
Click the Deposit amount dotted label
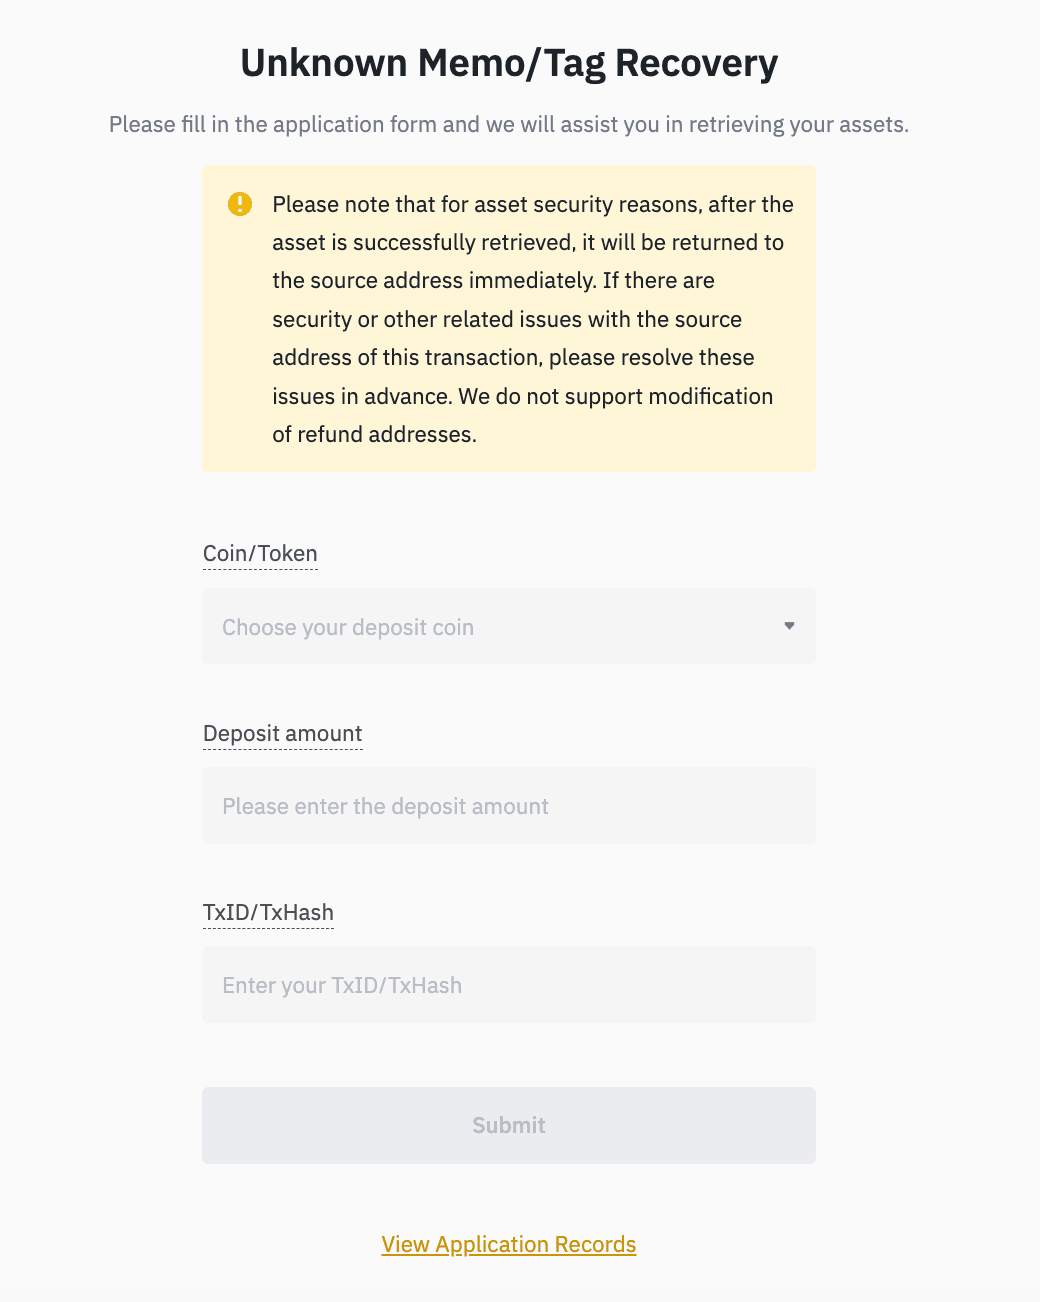(282, 734)
